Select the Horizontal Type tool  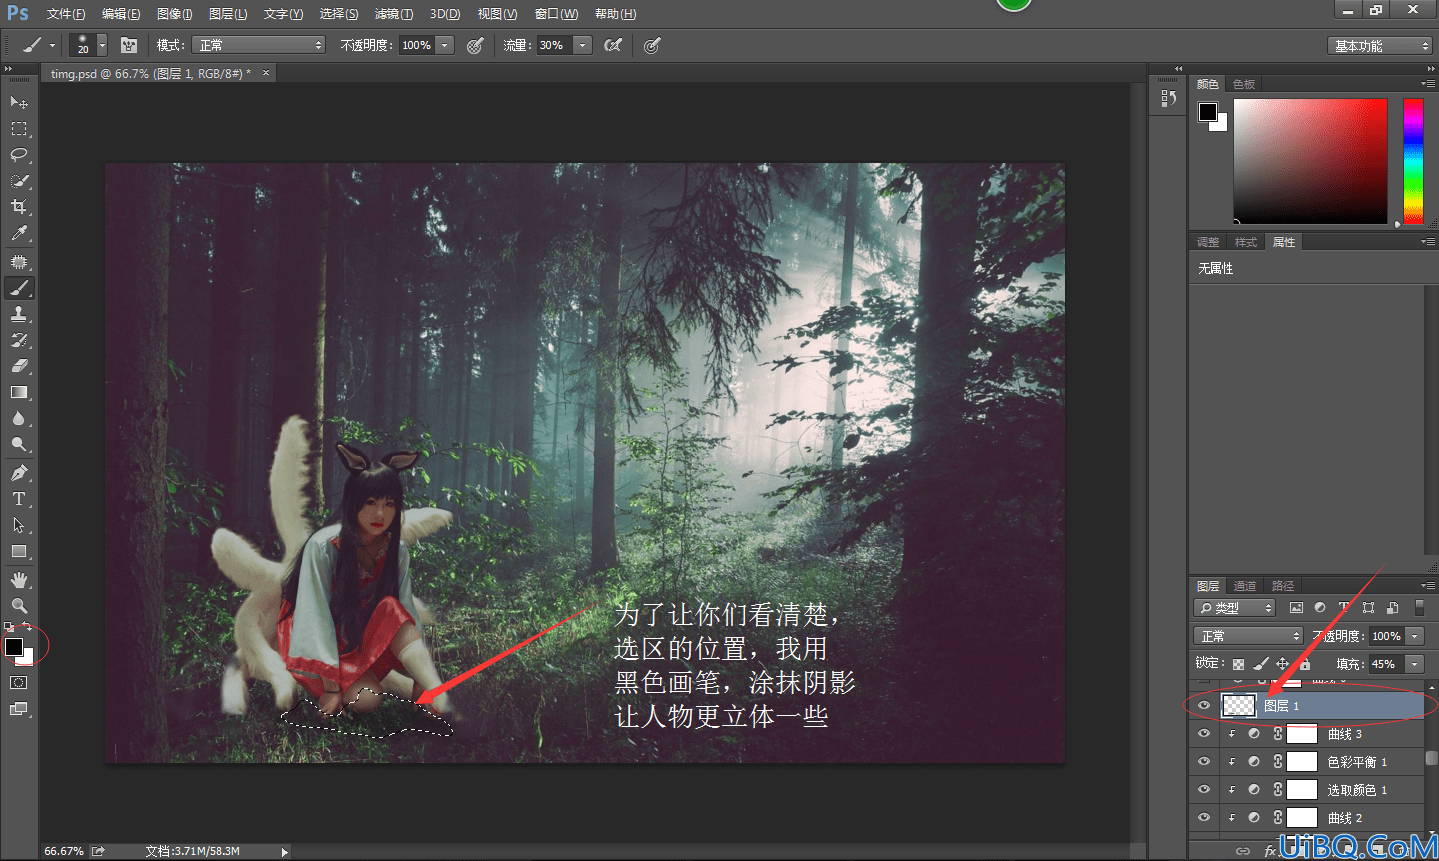(19, 498)
